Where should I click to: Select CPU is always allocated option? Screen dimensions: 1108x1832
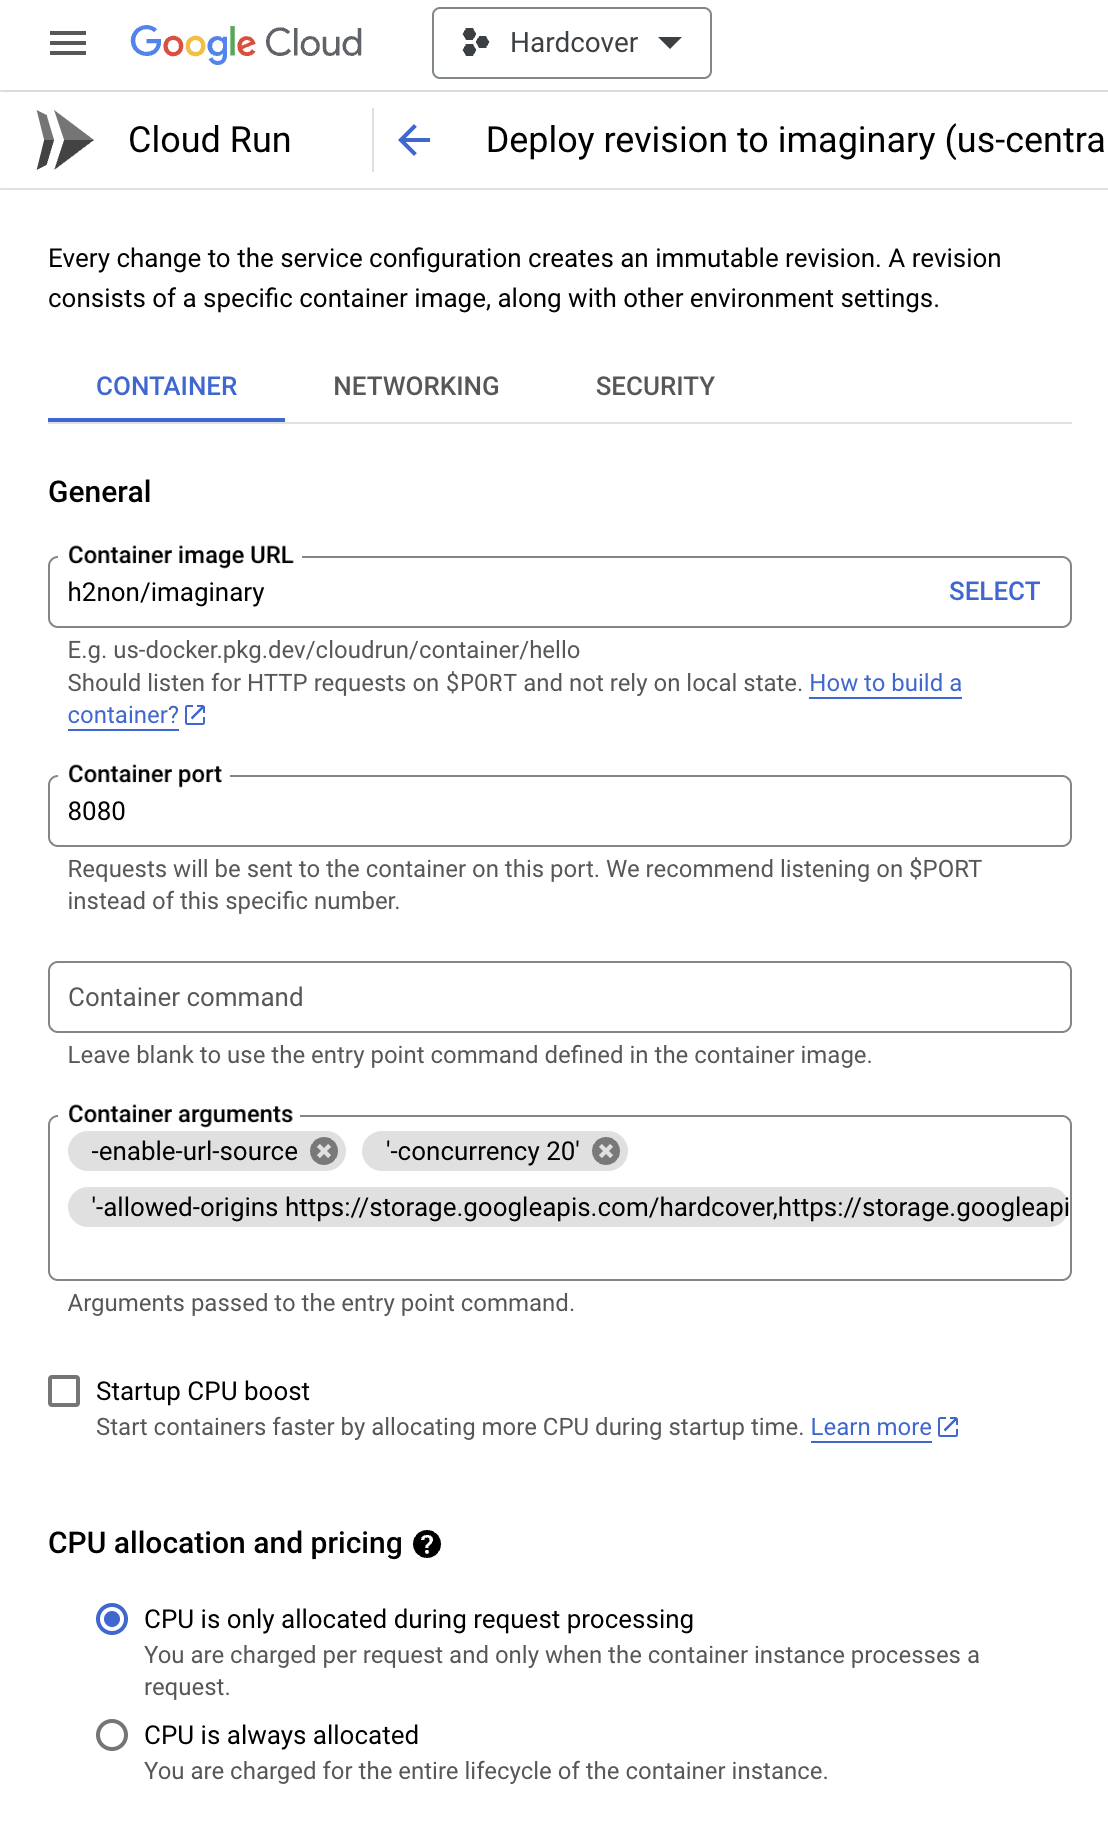112,1735
